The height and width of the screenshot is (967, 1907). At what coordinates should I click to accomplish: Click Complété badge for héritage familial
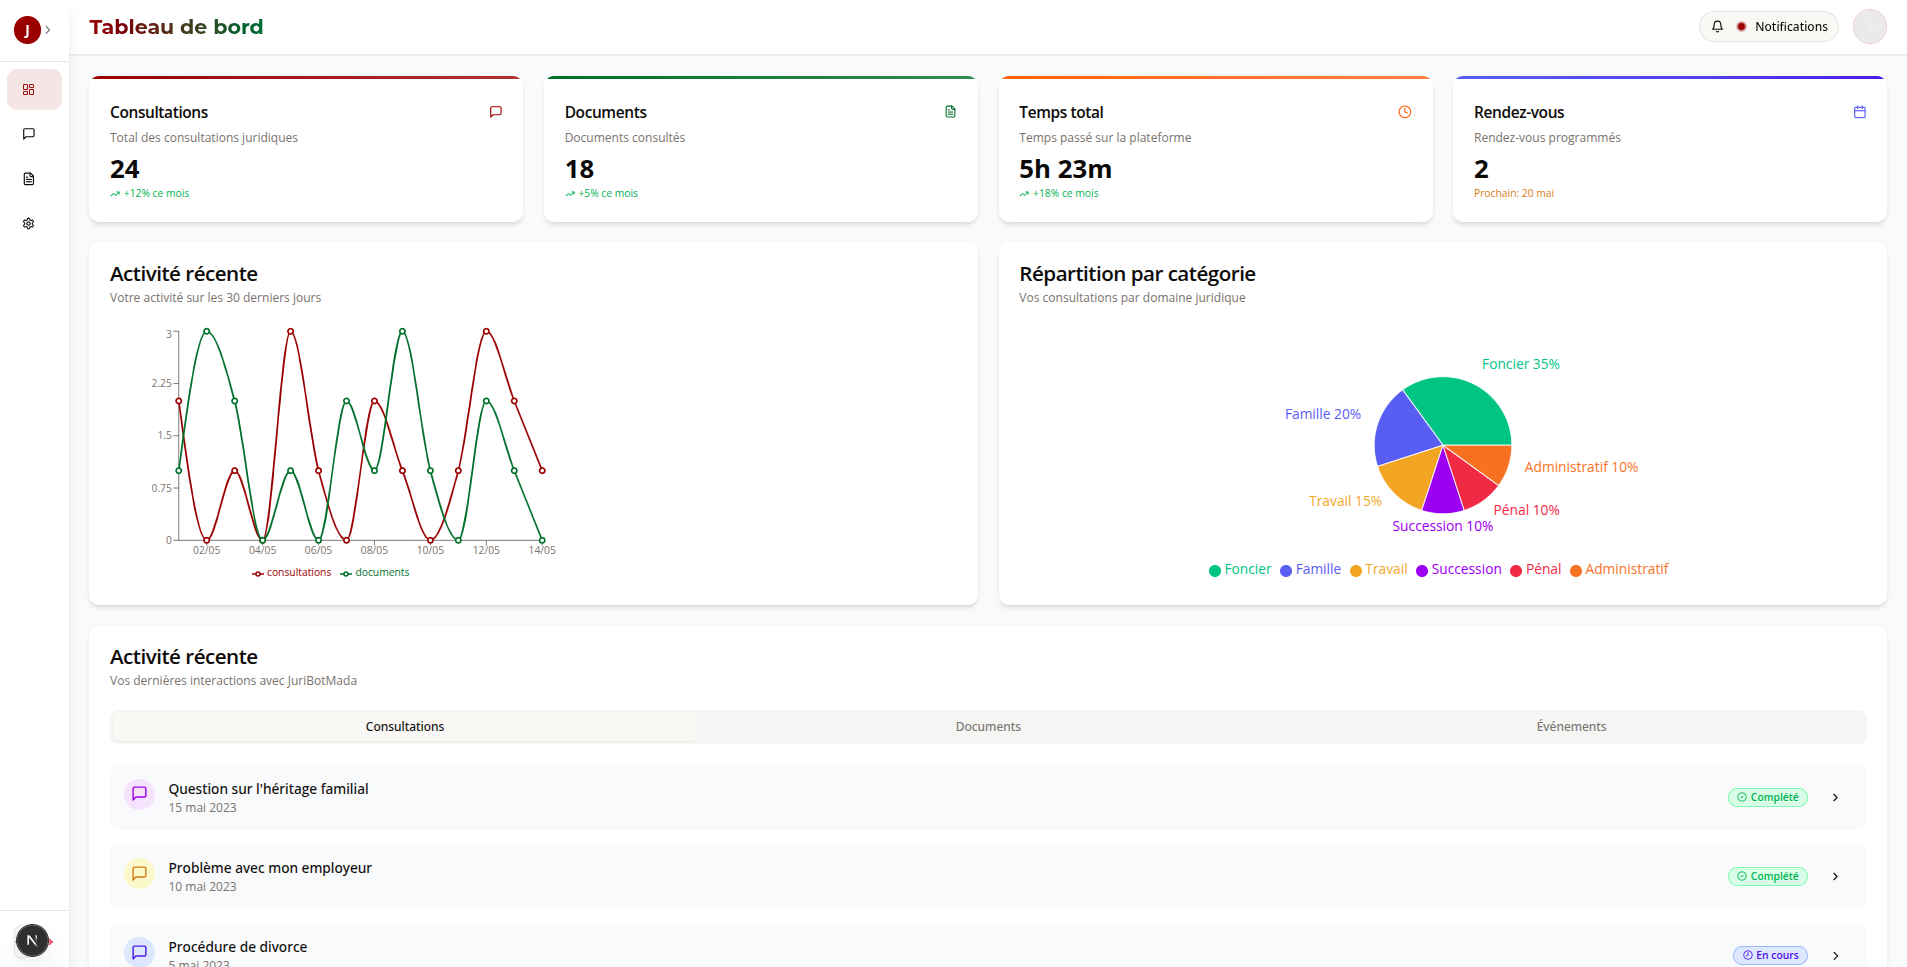click(x=1767, y=798)
